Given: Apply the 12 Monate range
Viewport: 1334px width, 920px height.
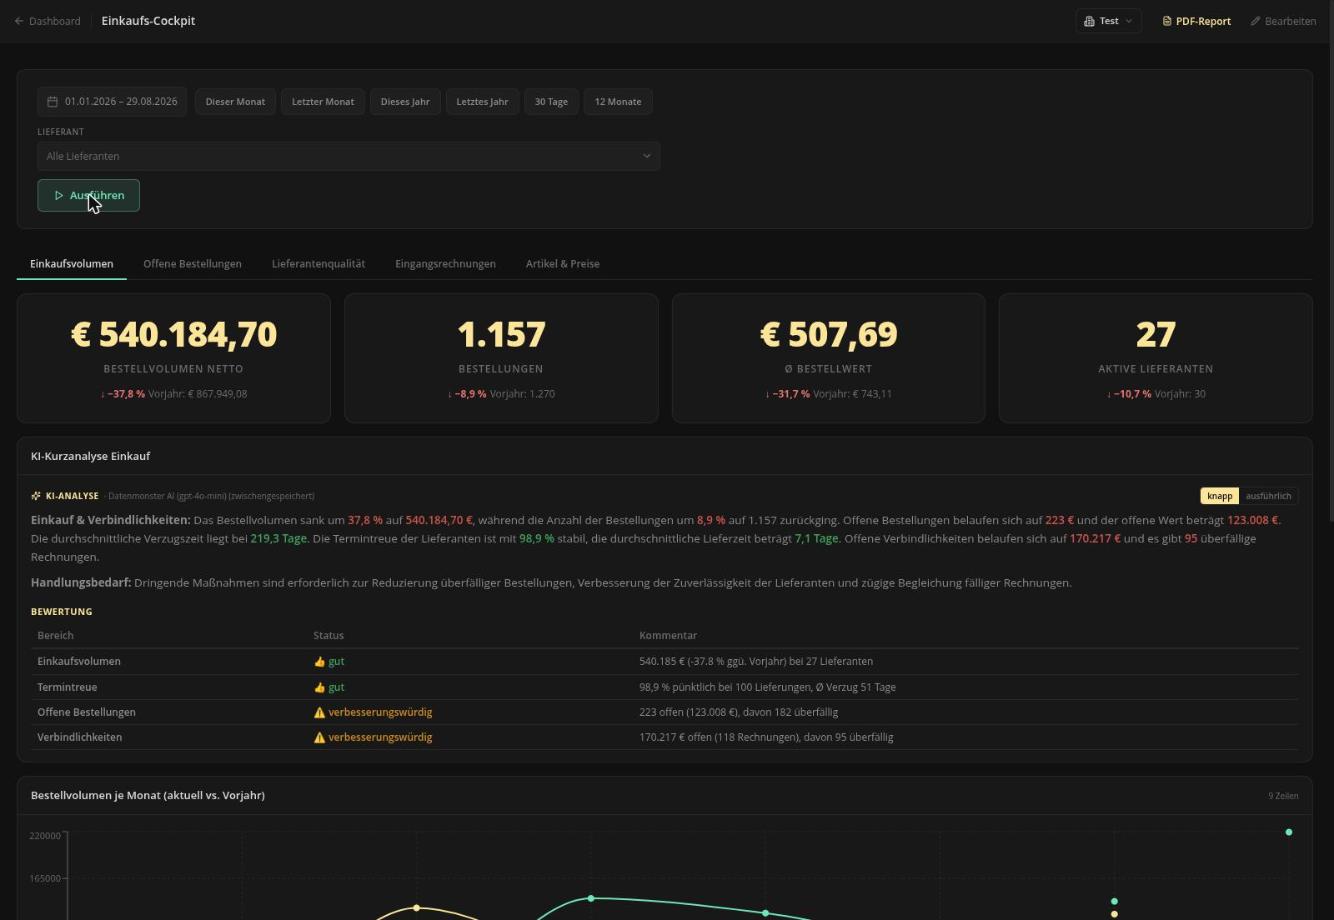Looking at the screenshot, I should coord(618,102).
